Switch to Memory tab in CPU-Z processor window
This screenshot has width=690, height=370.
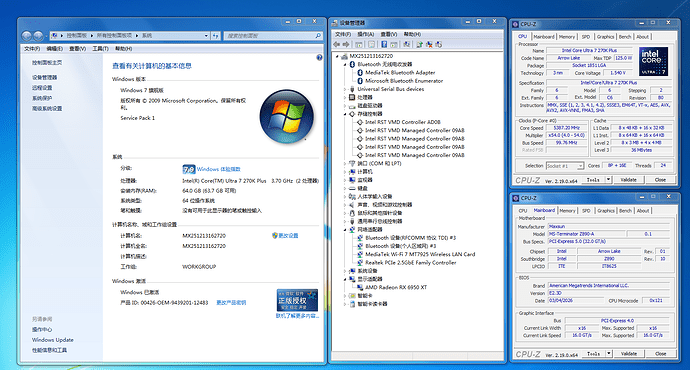point(567,37)
